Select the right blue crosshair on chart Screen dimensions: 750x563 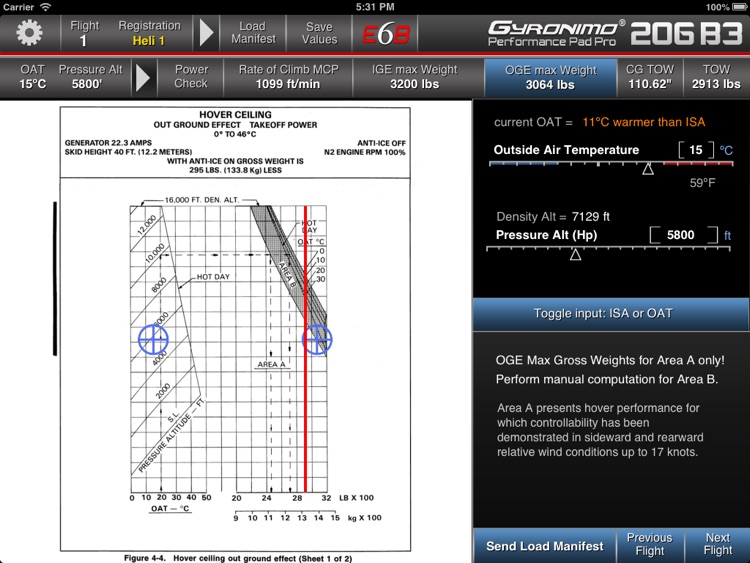tap(317, 339)
